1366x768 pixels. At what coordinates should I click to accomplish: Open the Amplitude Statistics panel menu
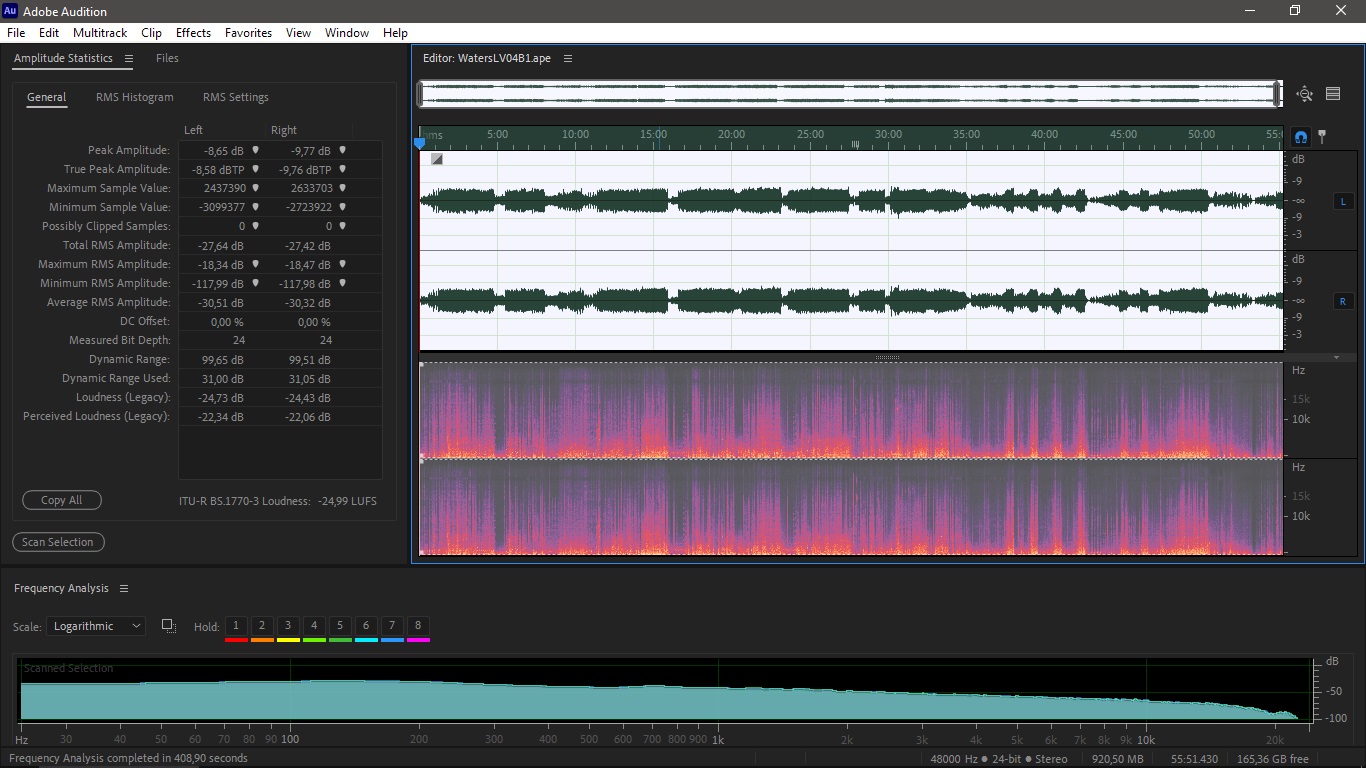point(129,59)
